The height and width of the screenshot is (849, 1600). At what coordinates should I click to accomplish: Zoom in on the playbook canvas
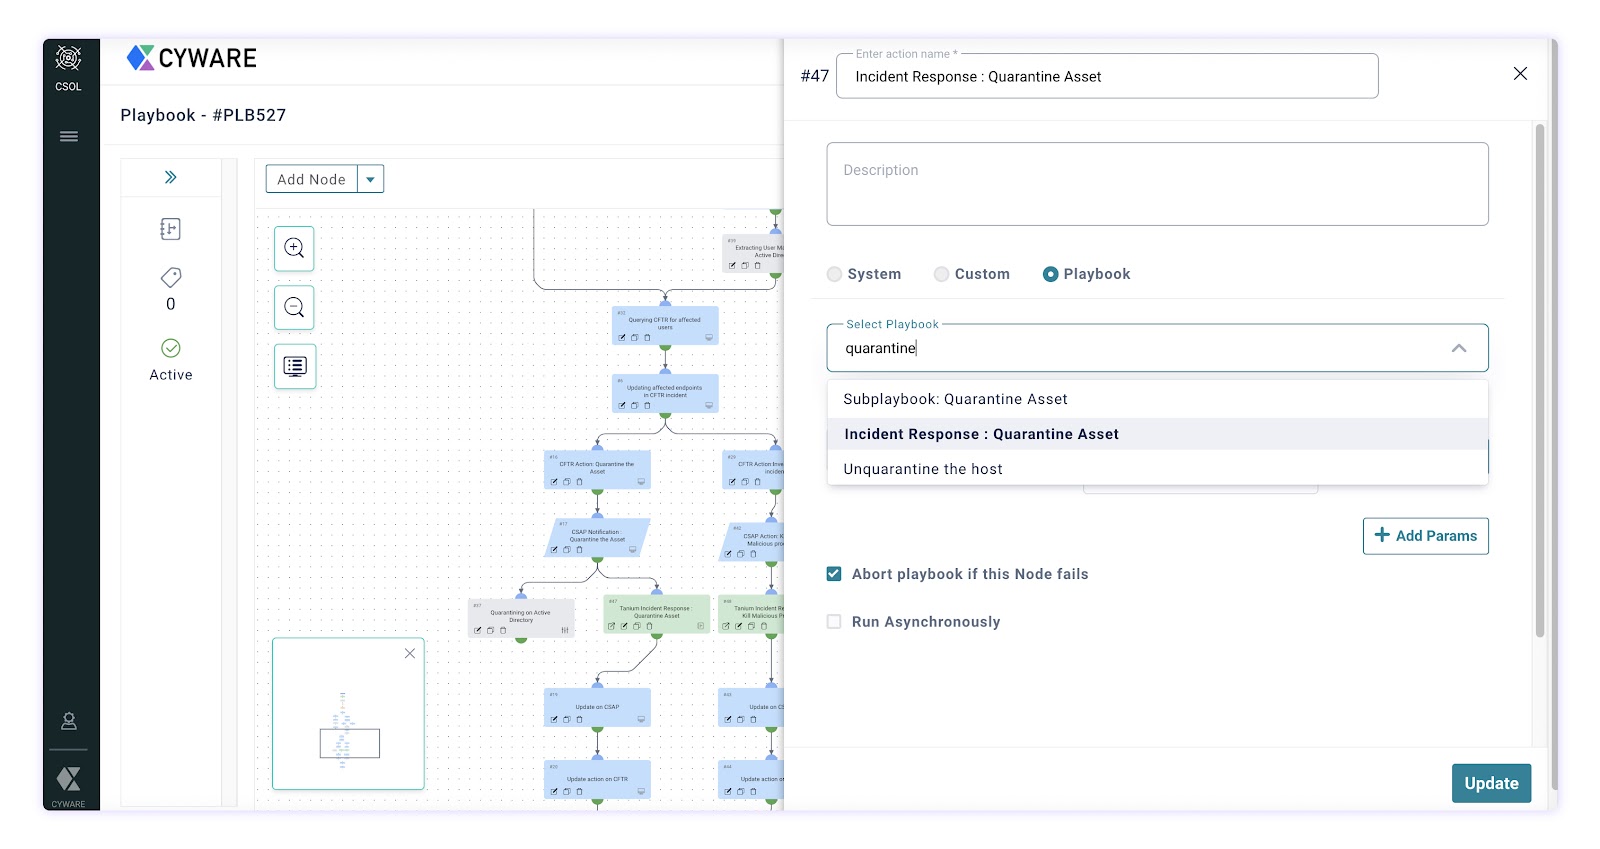pos(294,248)
